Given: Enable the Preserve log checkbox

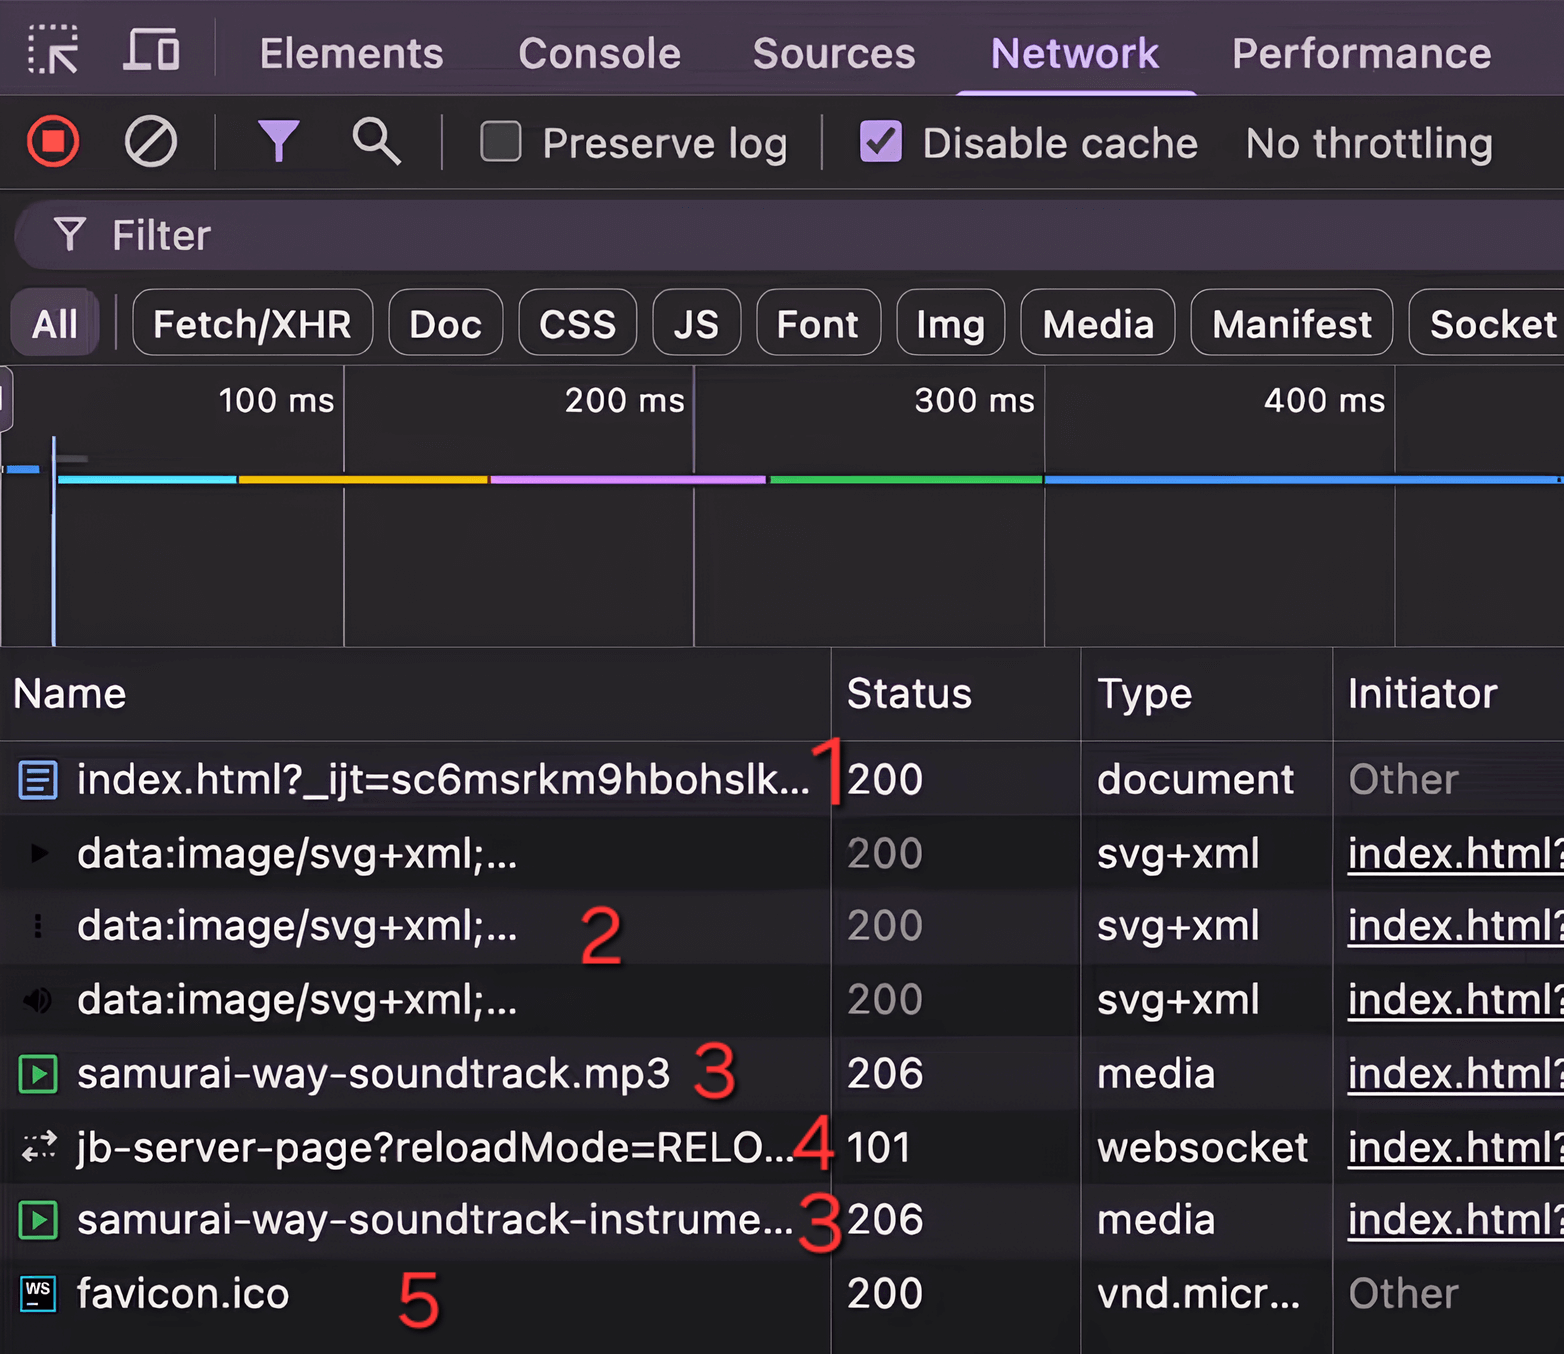Looking at the screenshot, I should [501, 142].
